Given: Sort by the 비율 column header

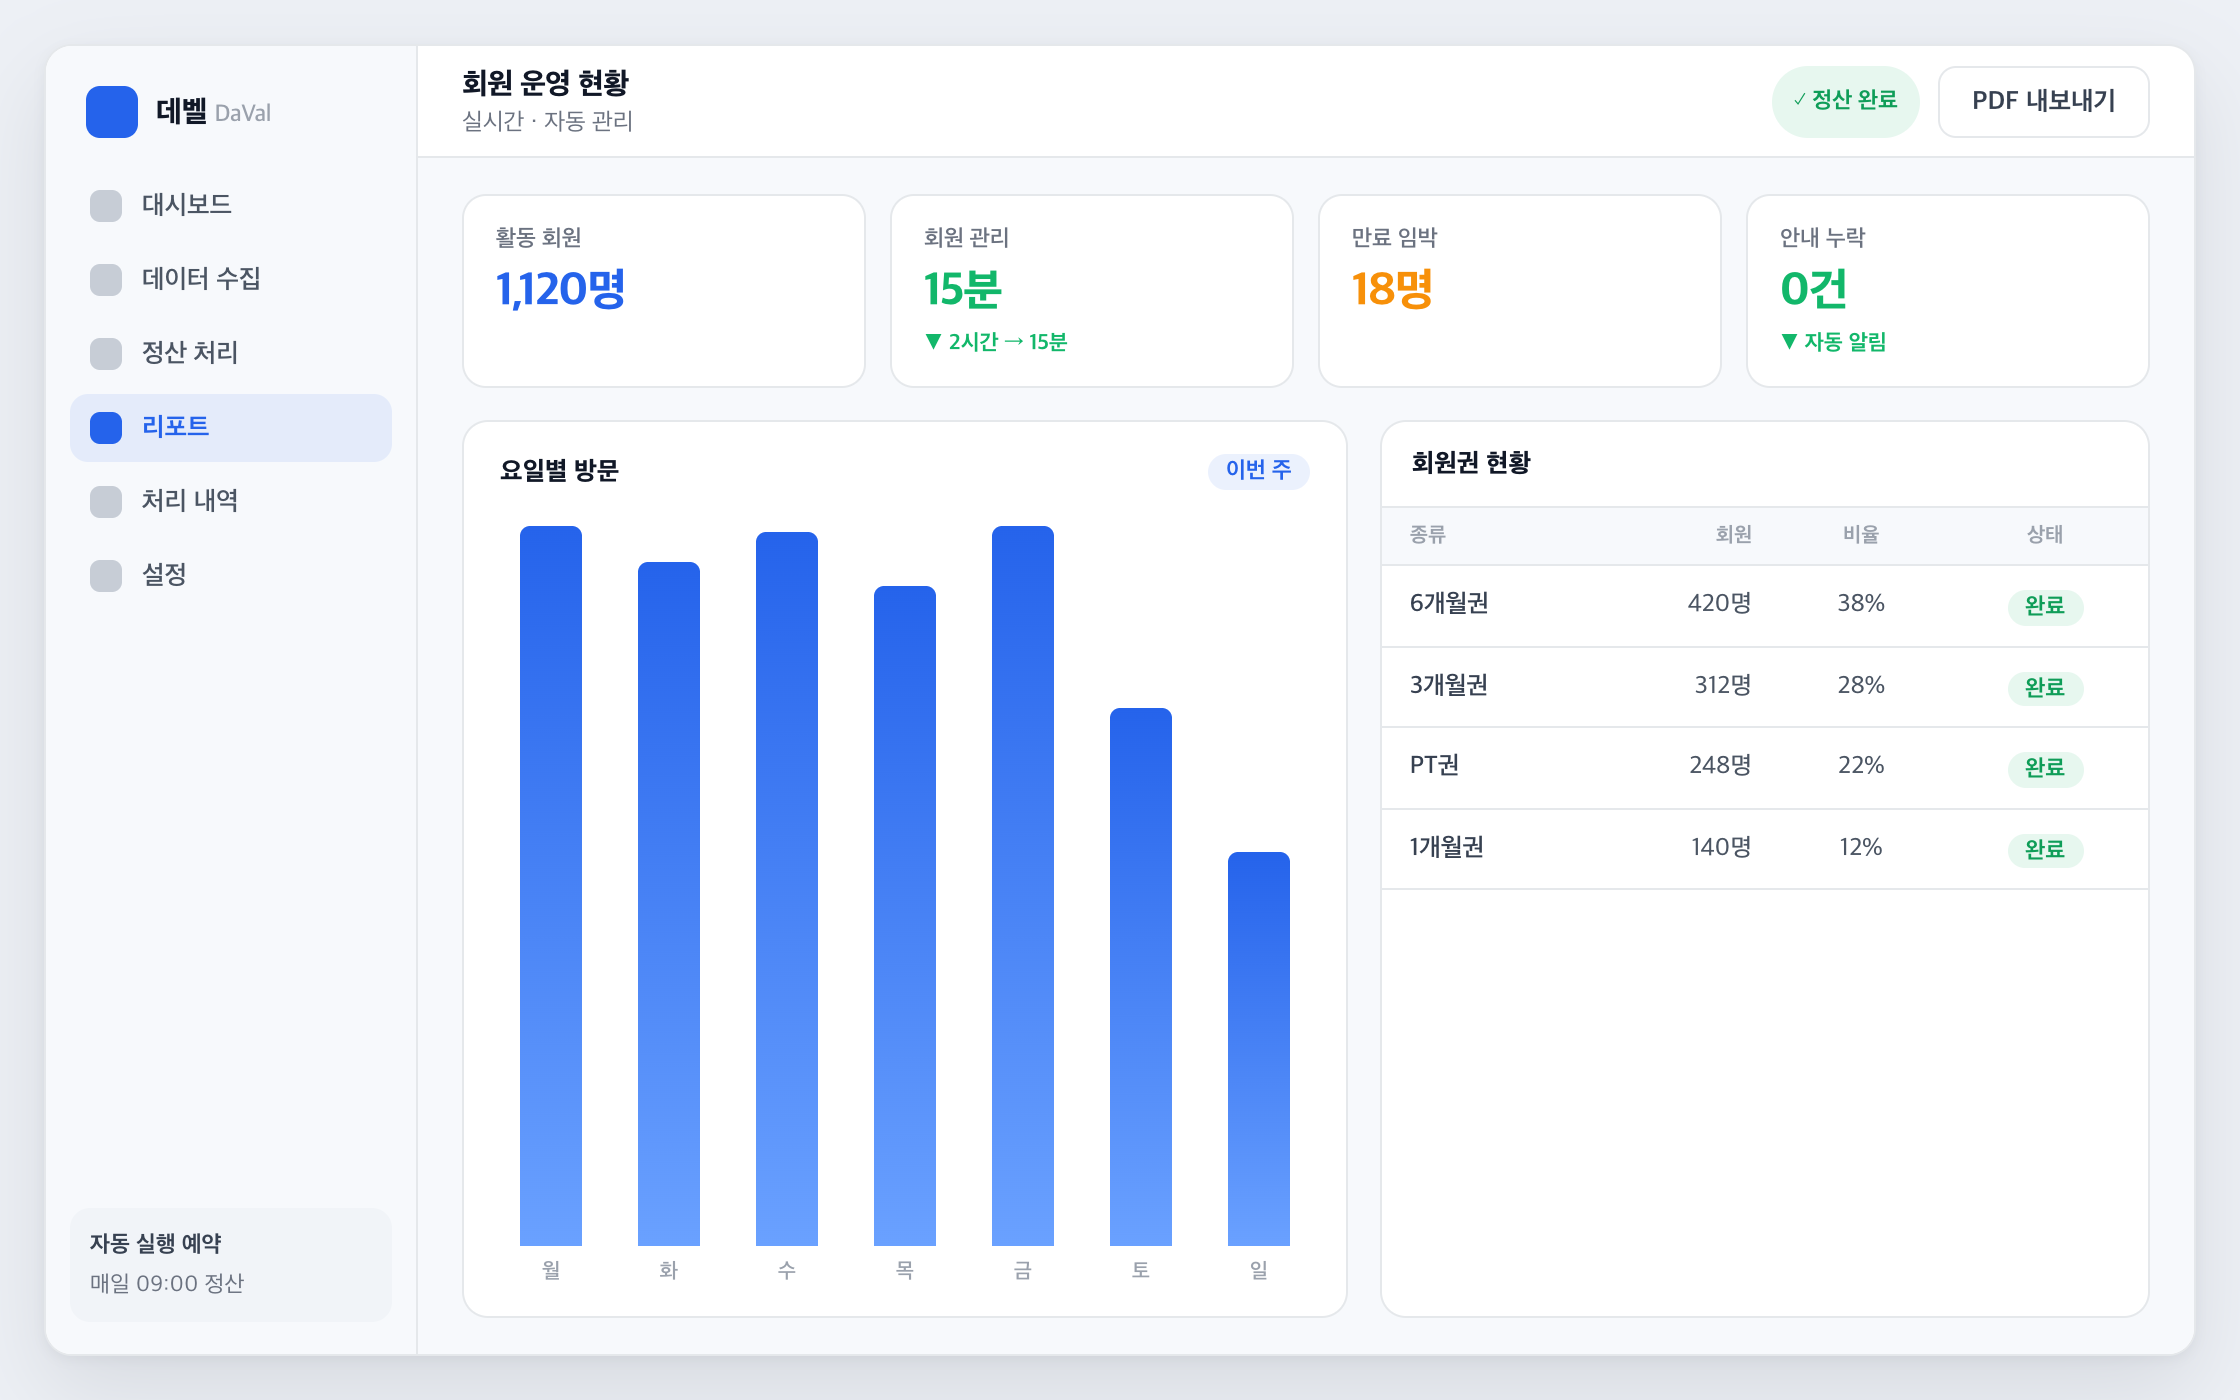Looking at the screenshot, I should (1860, 535).
